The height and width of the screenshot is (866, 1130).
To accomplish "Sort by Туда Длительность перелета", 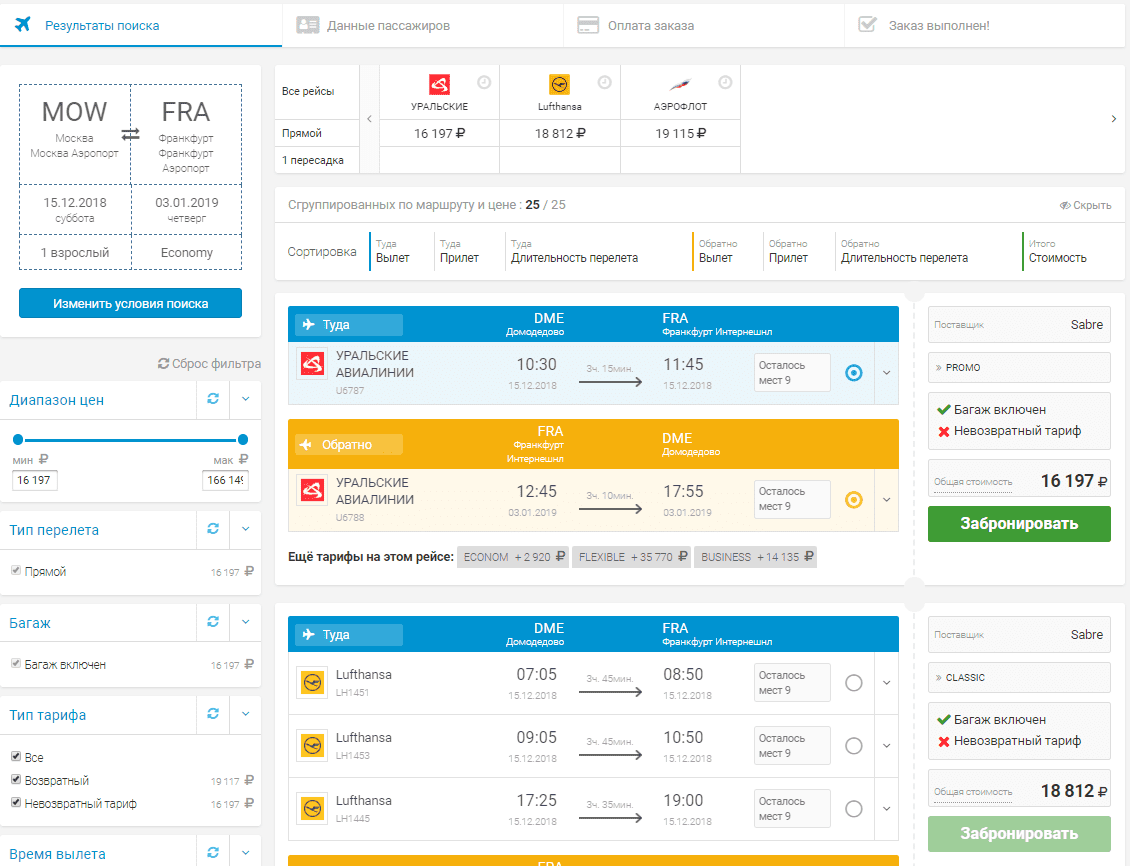I will coord(574,251).
